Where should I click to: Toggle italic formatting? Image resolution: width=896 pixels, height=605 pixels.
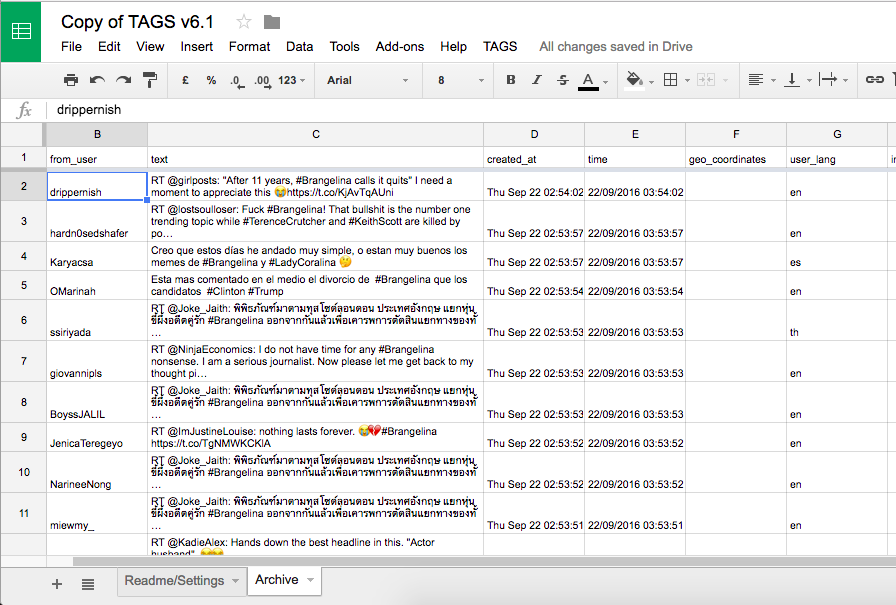(x=537, y=80)
